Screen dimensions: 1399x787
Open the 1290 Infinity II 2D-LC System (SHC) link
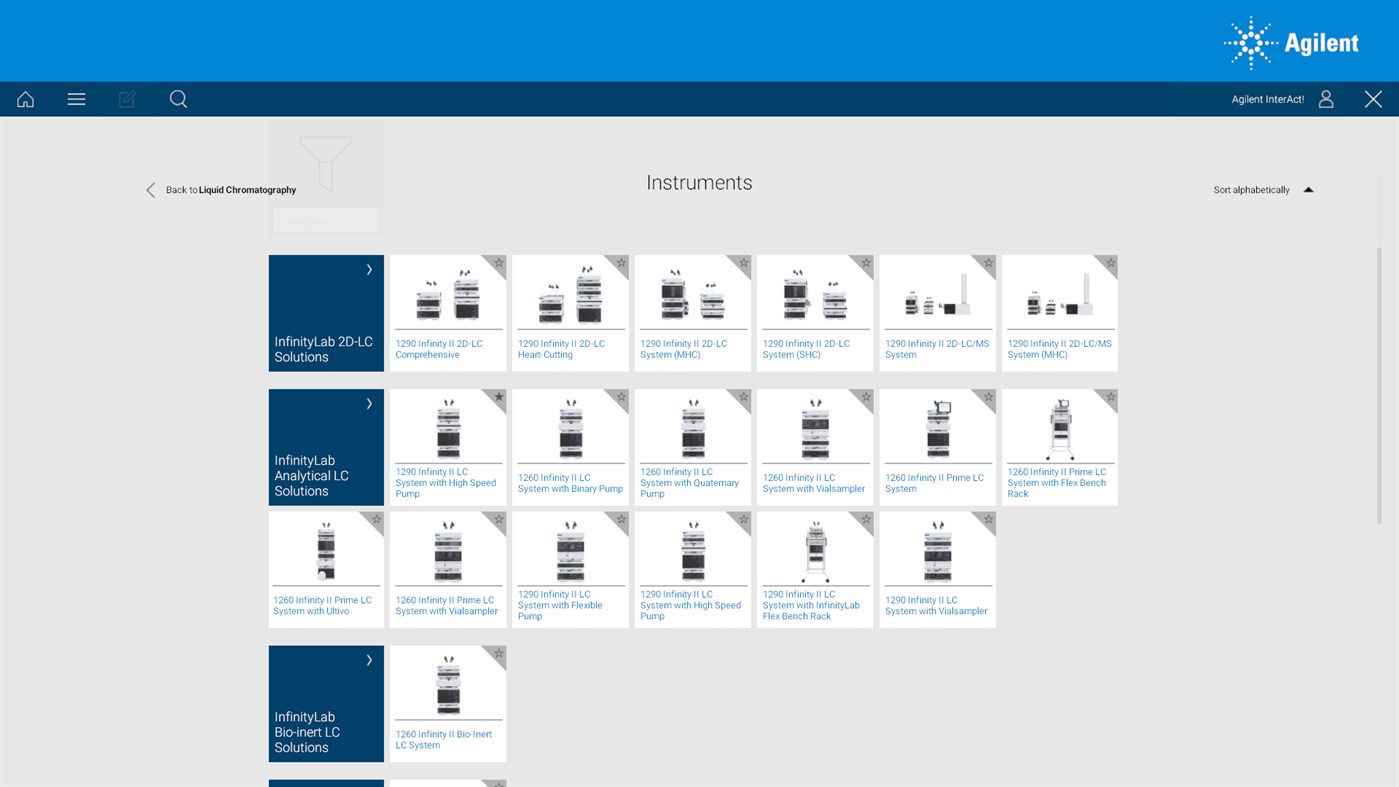pyautogui.click(x=806, y=349)
